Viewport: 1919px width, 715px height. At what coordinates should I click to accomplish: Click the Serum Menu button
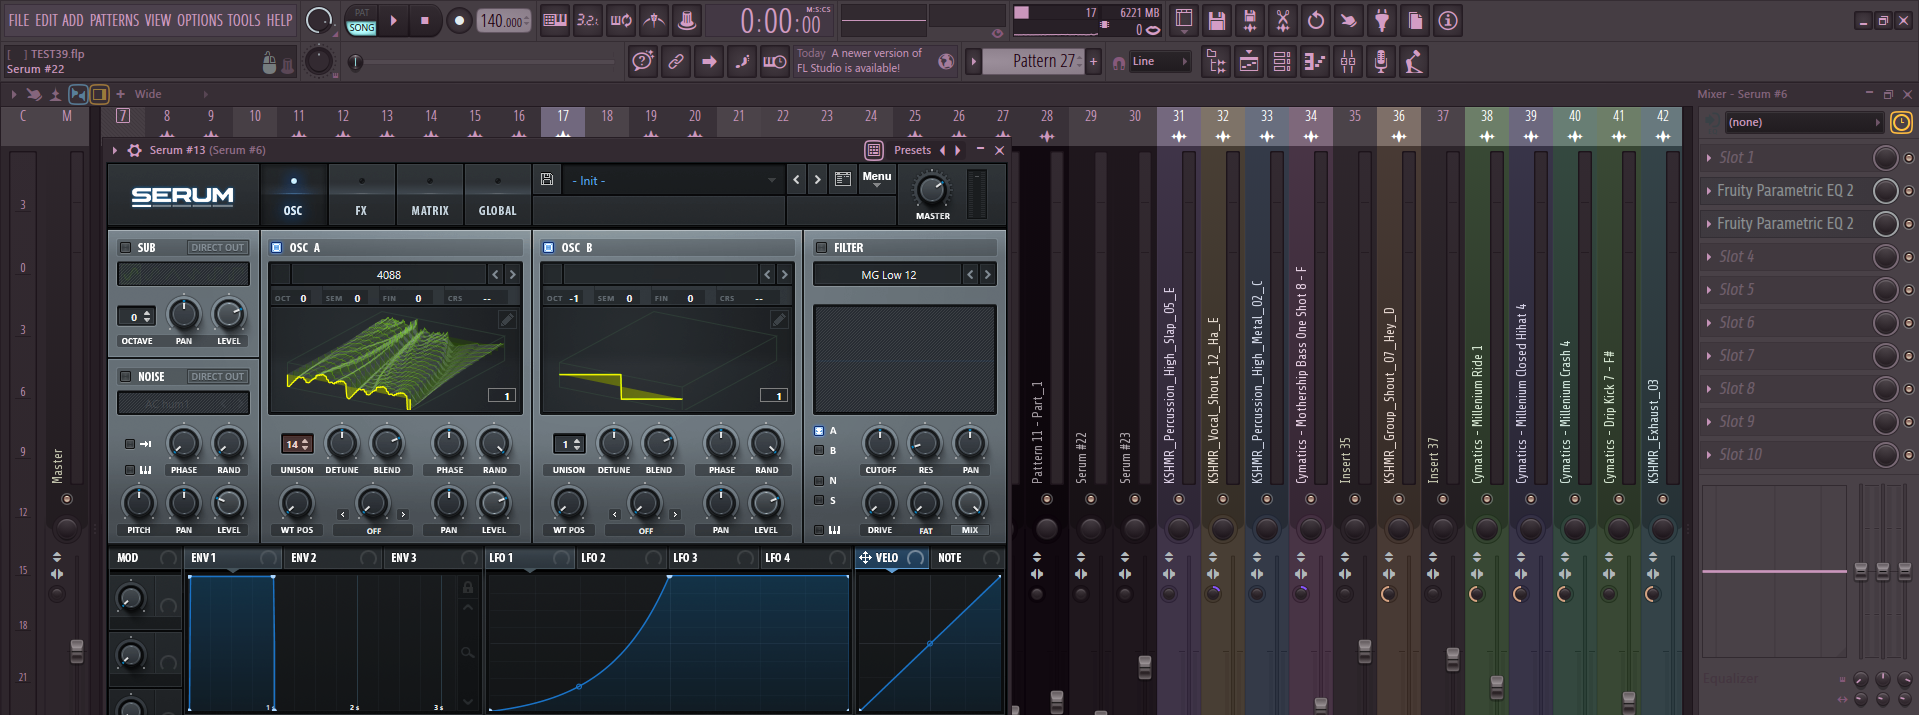coord(877,178)
